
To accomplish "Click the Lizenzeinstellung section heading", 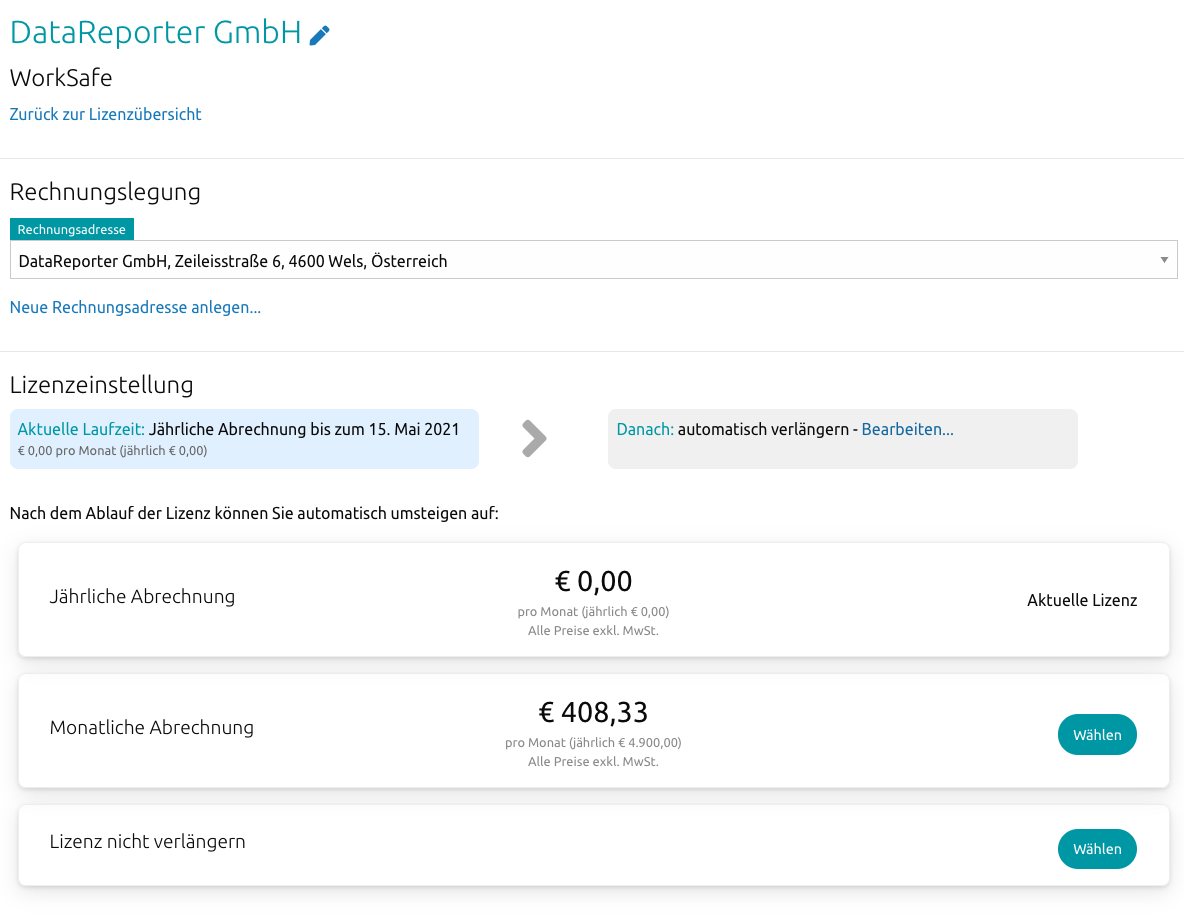I will [101, 385].
